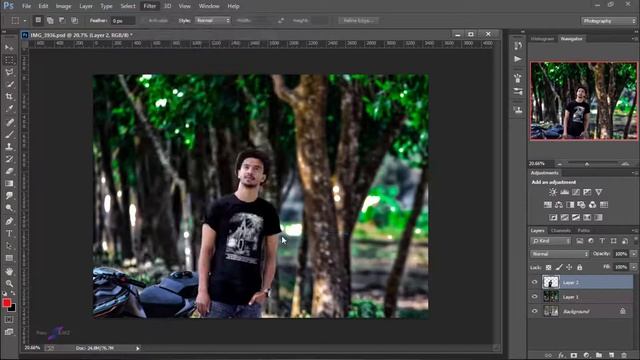Add an Invert adjustment
The width and height of the screenshot is (640, 360).
(553, 218)
